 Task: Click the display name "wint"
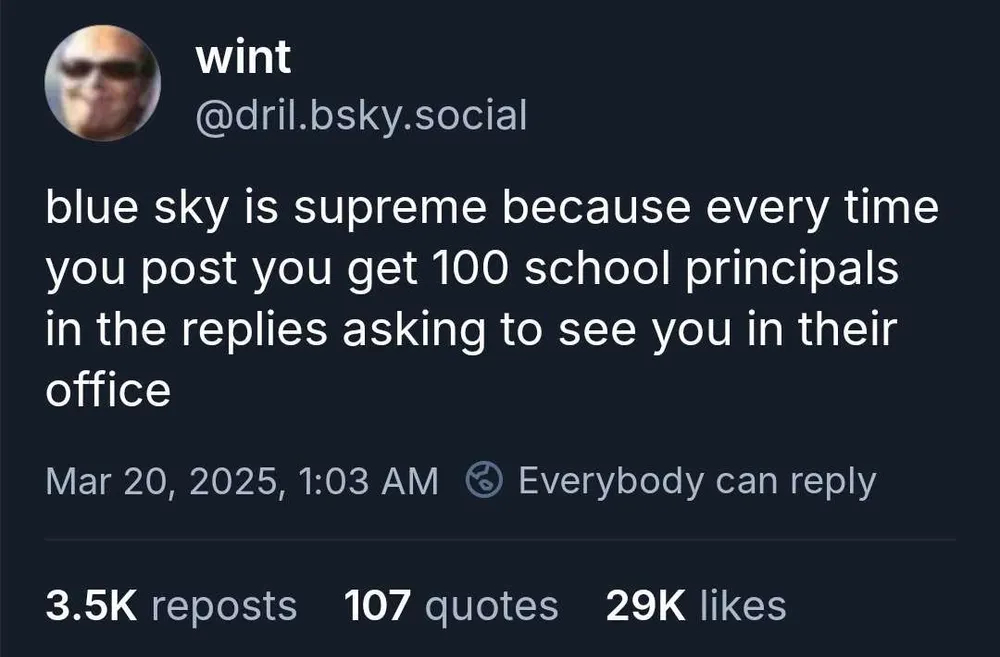(x=243, y=58)
